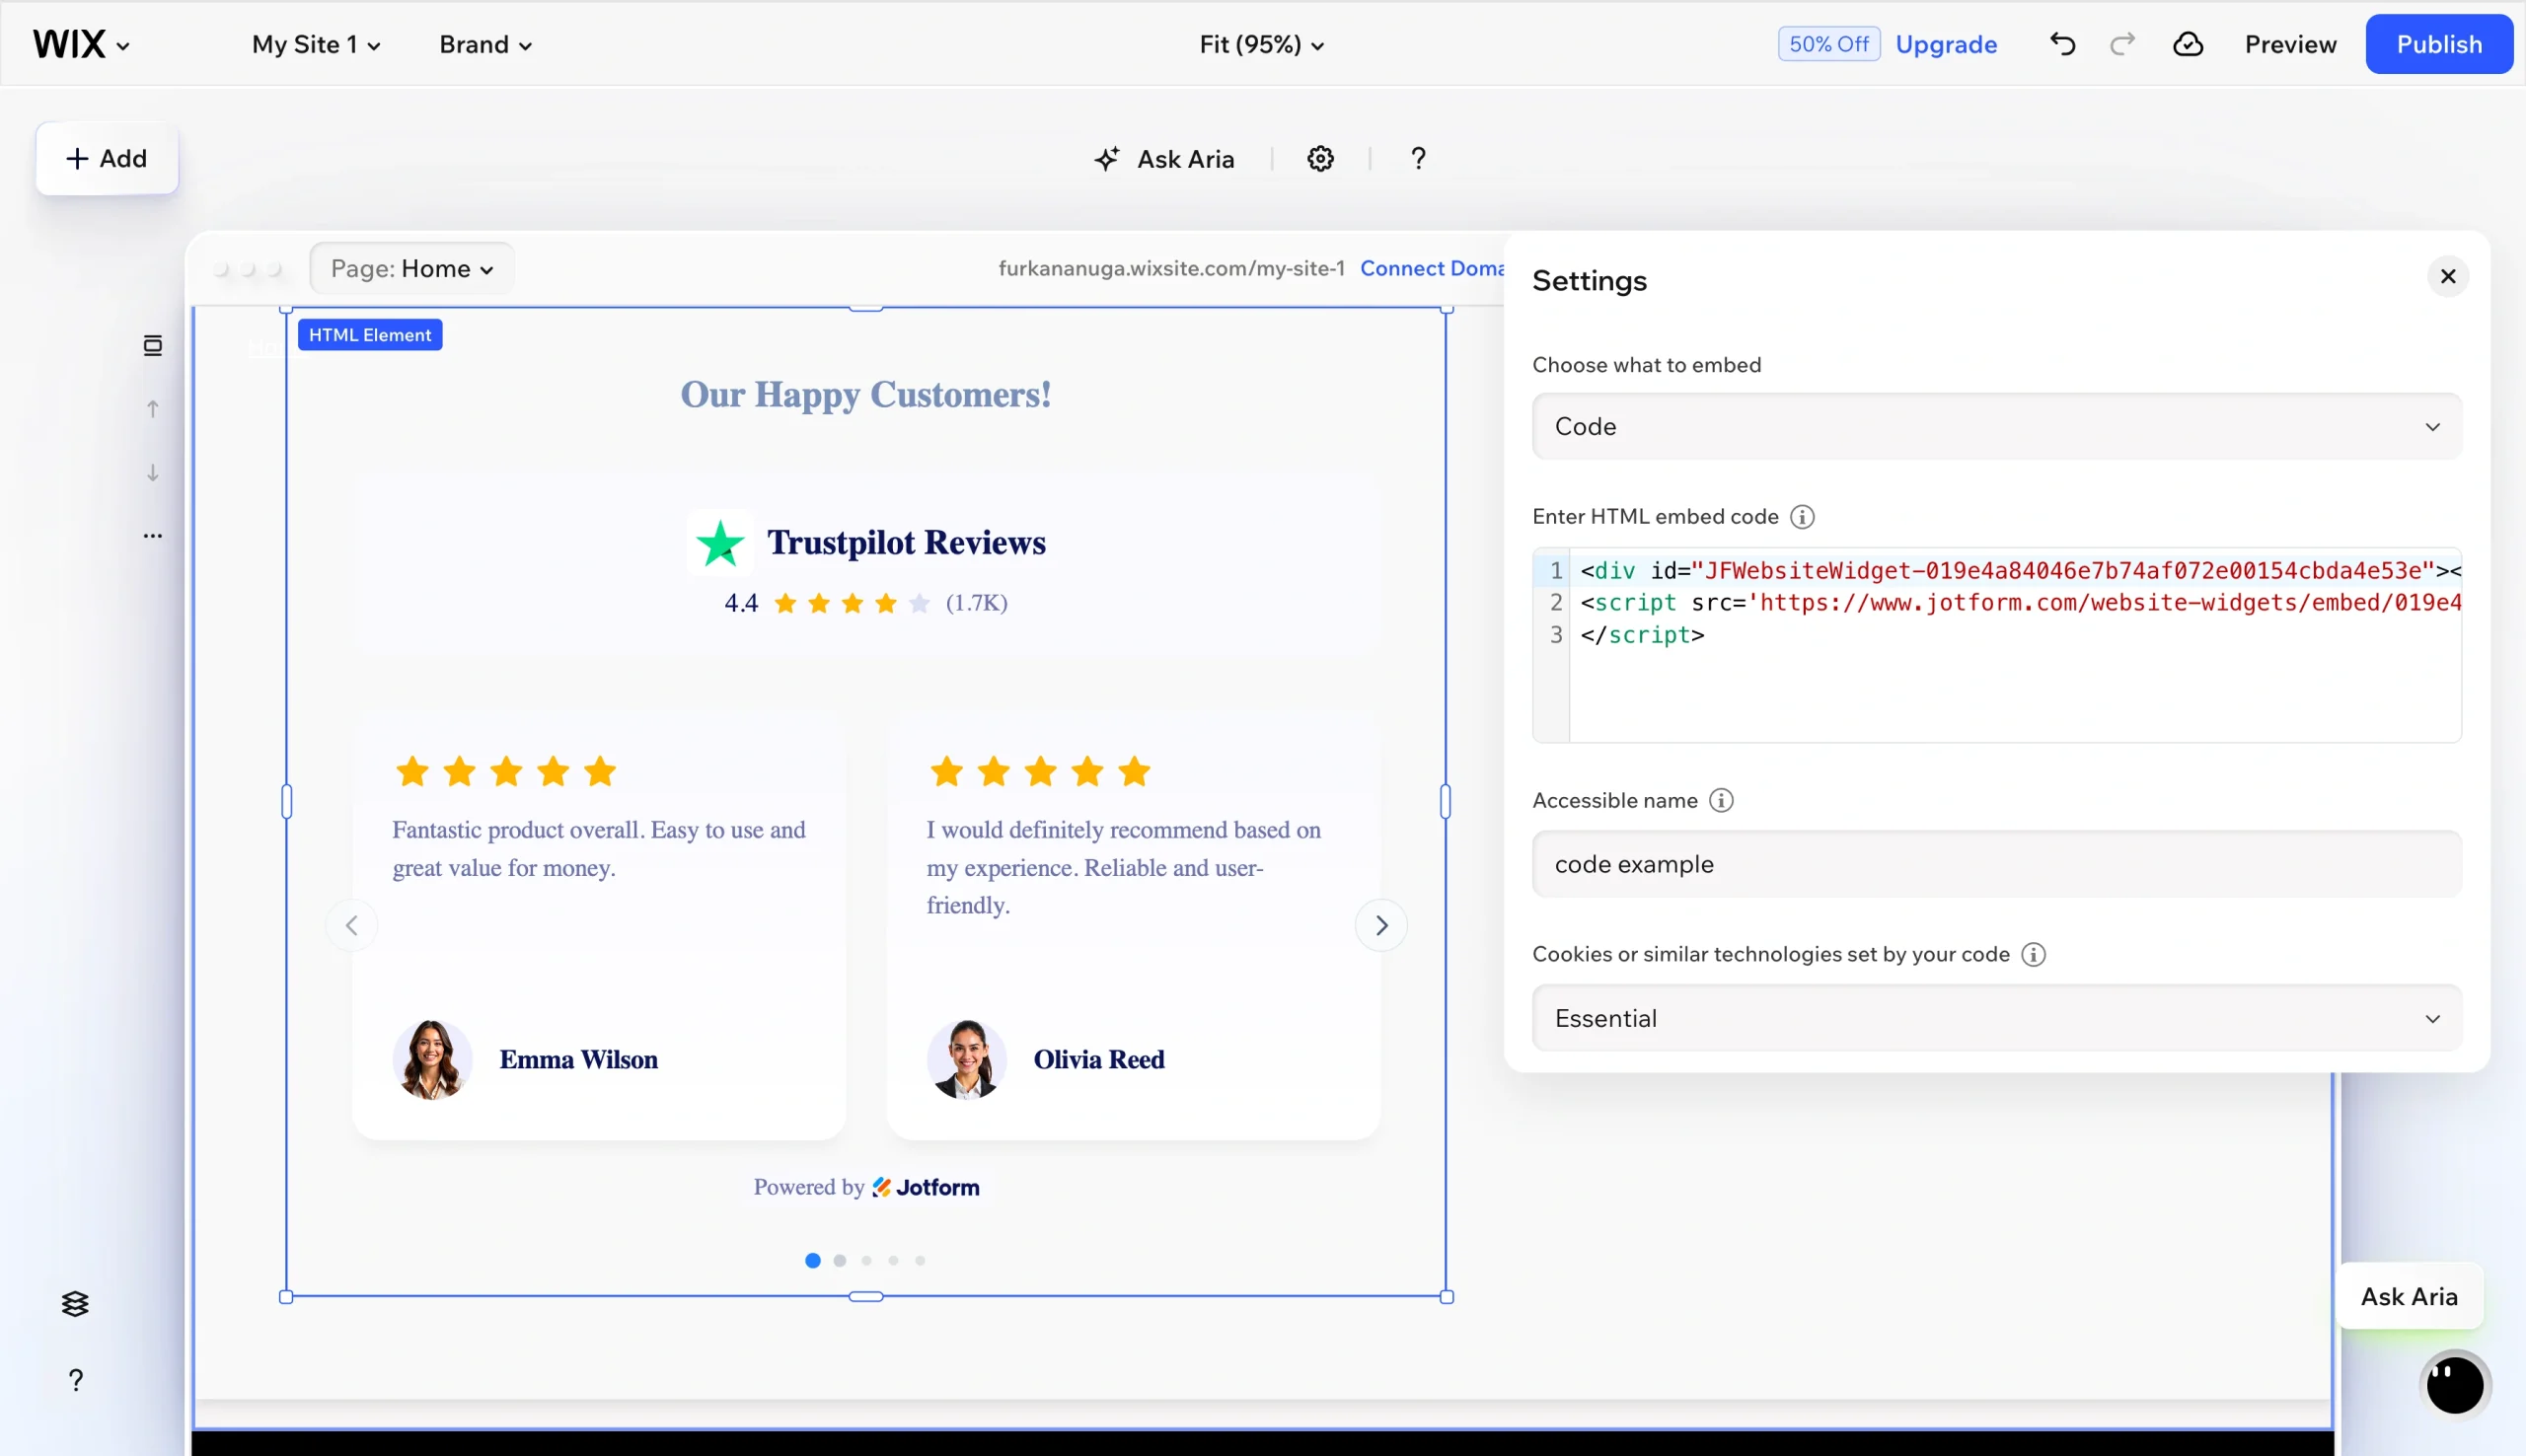
Task: Click the section layout icon
Action: [152, 346]
